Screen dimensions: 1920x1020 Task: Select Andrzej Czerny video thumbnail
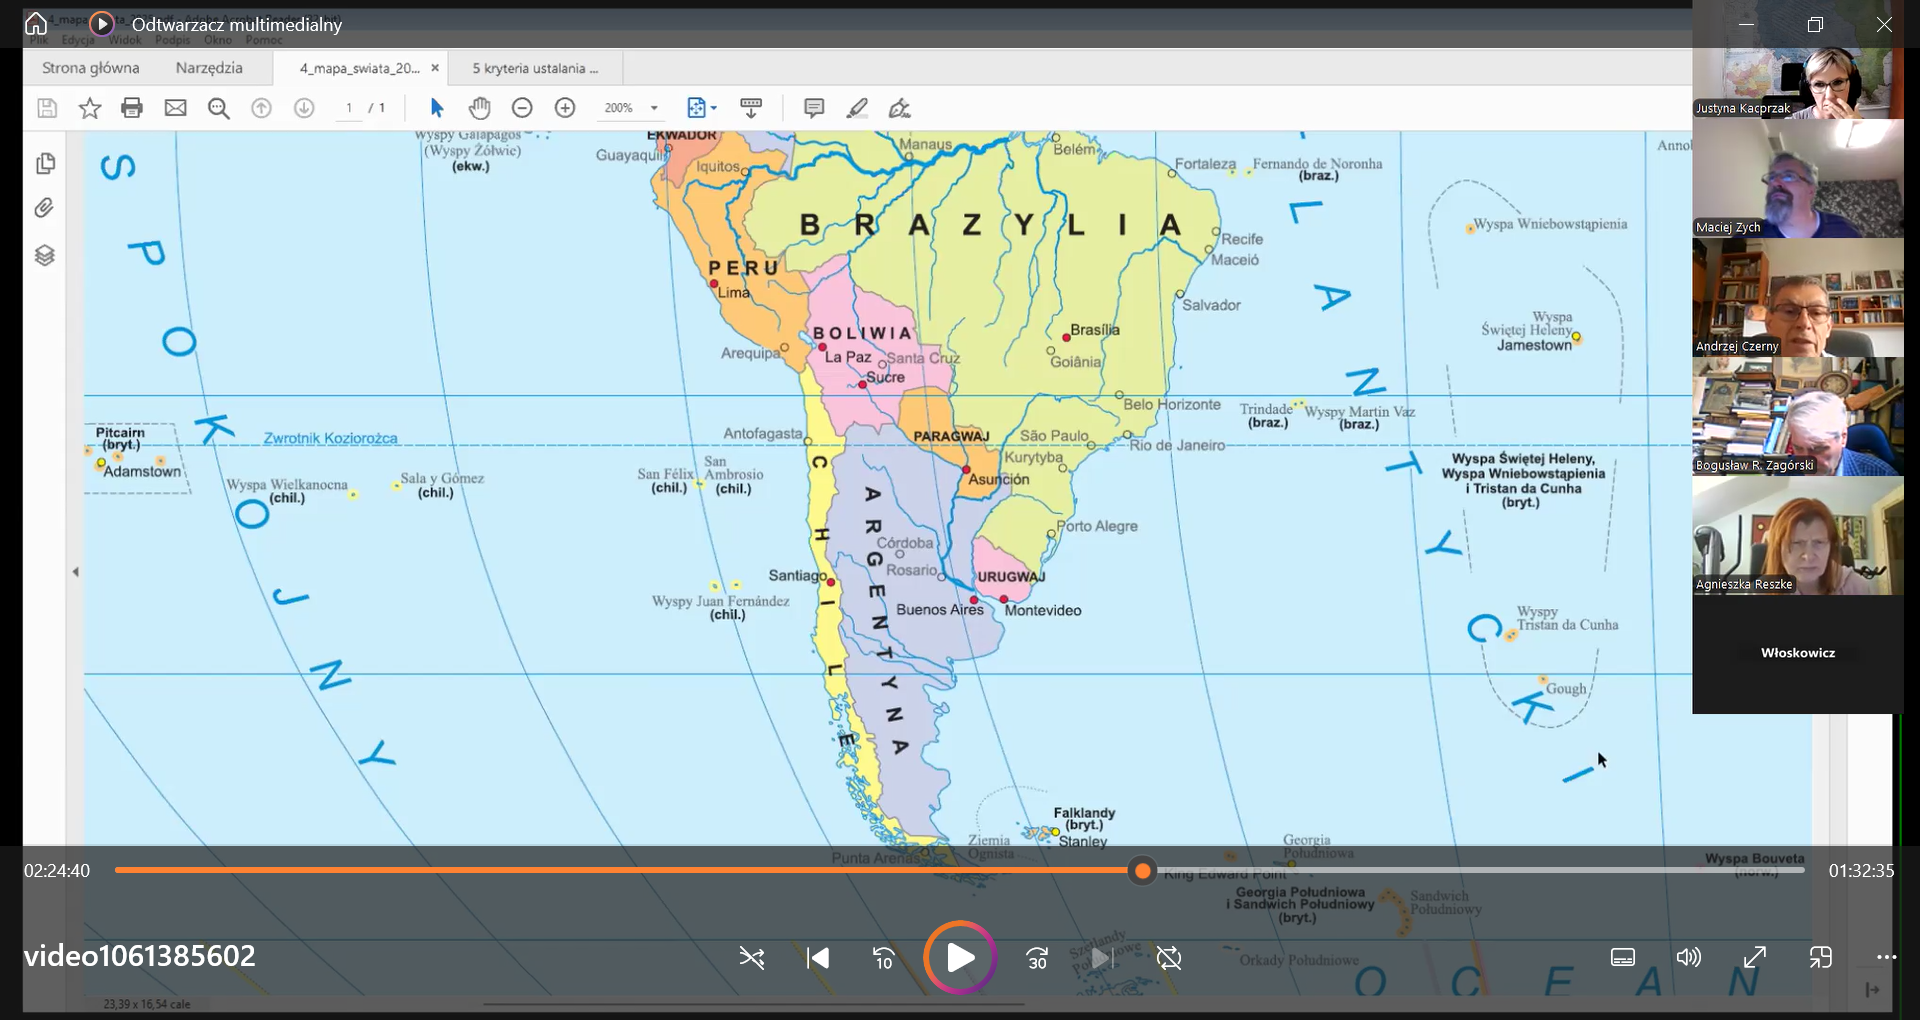click(1798, 297)
